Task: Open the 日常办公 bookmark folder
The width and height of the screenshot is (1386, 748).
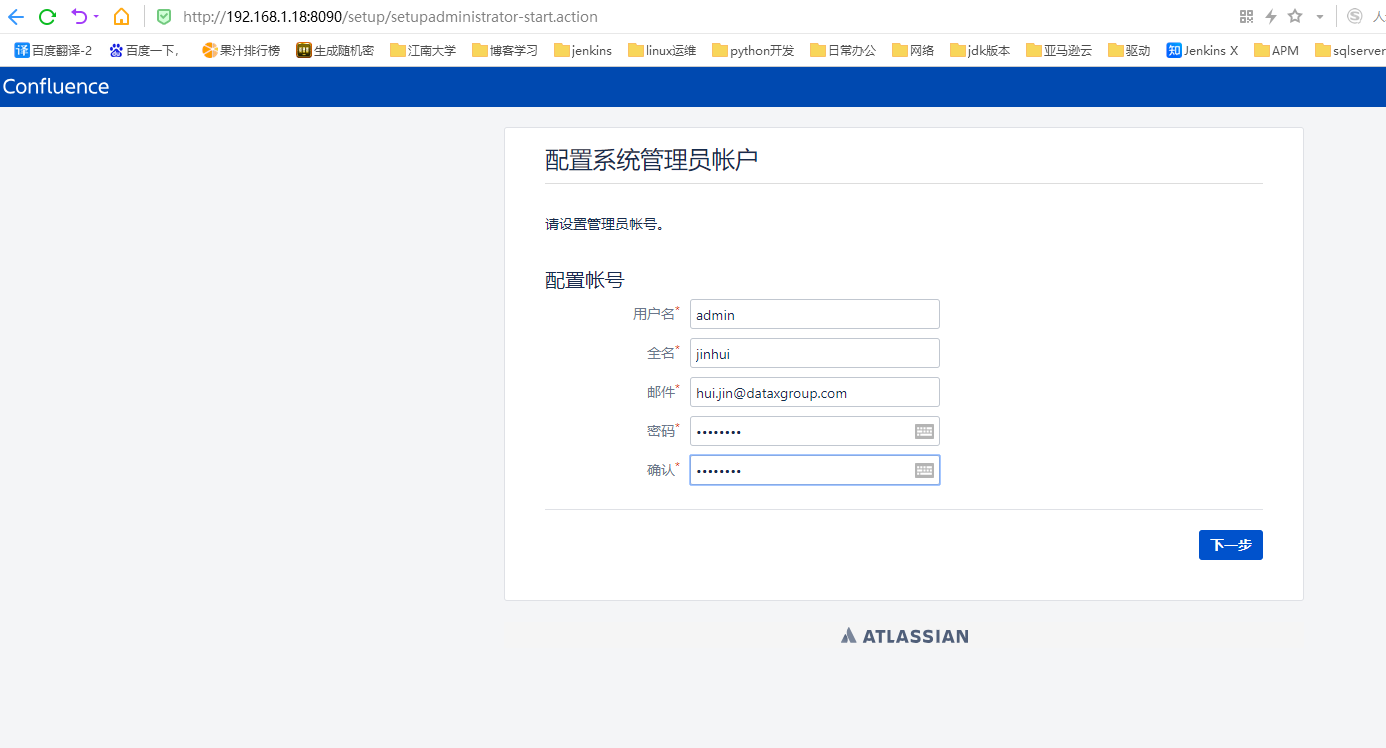Action: [843, 50]
